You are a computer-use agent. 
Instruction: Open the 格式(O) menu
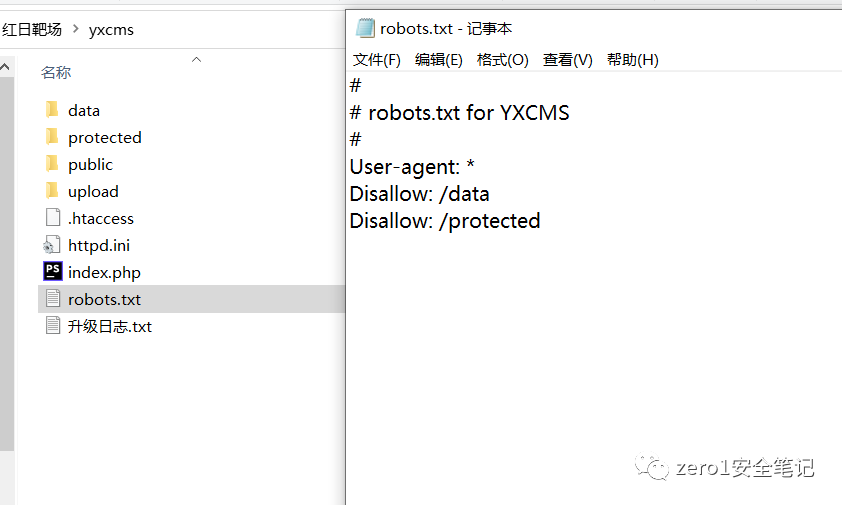(502, 60)
